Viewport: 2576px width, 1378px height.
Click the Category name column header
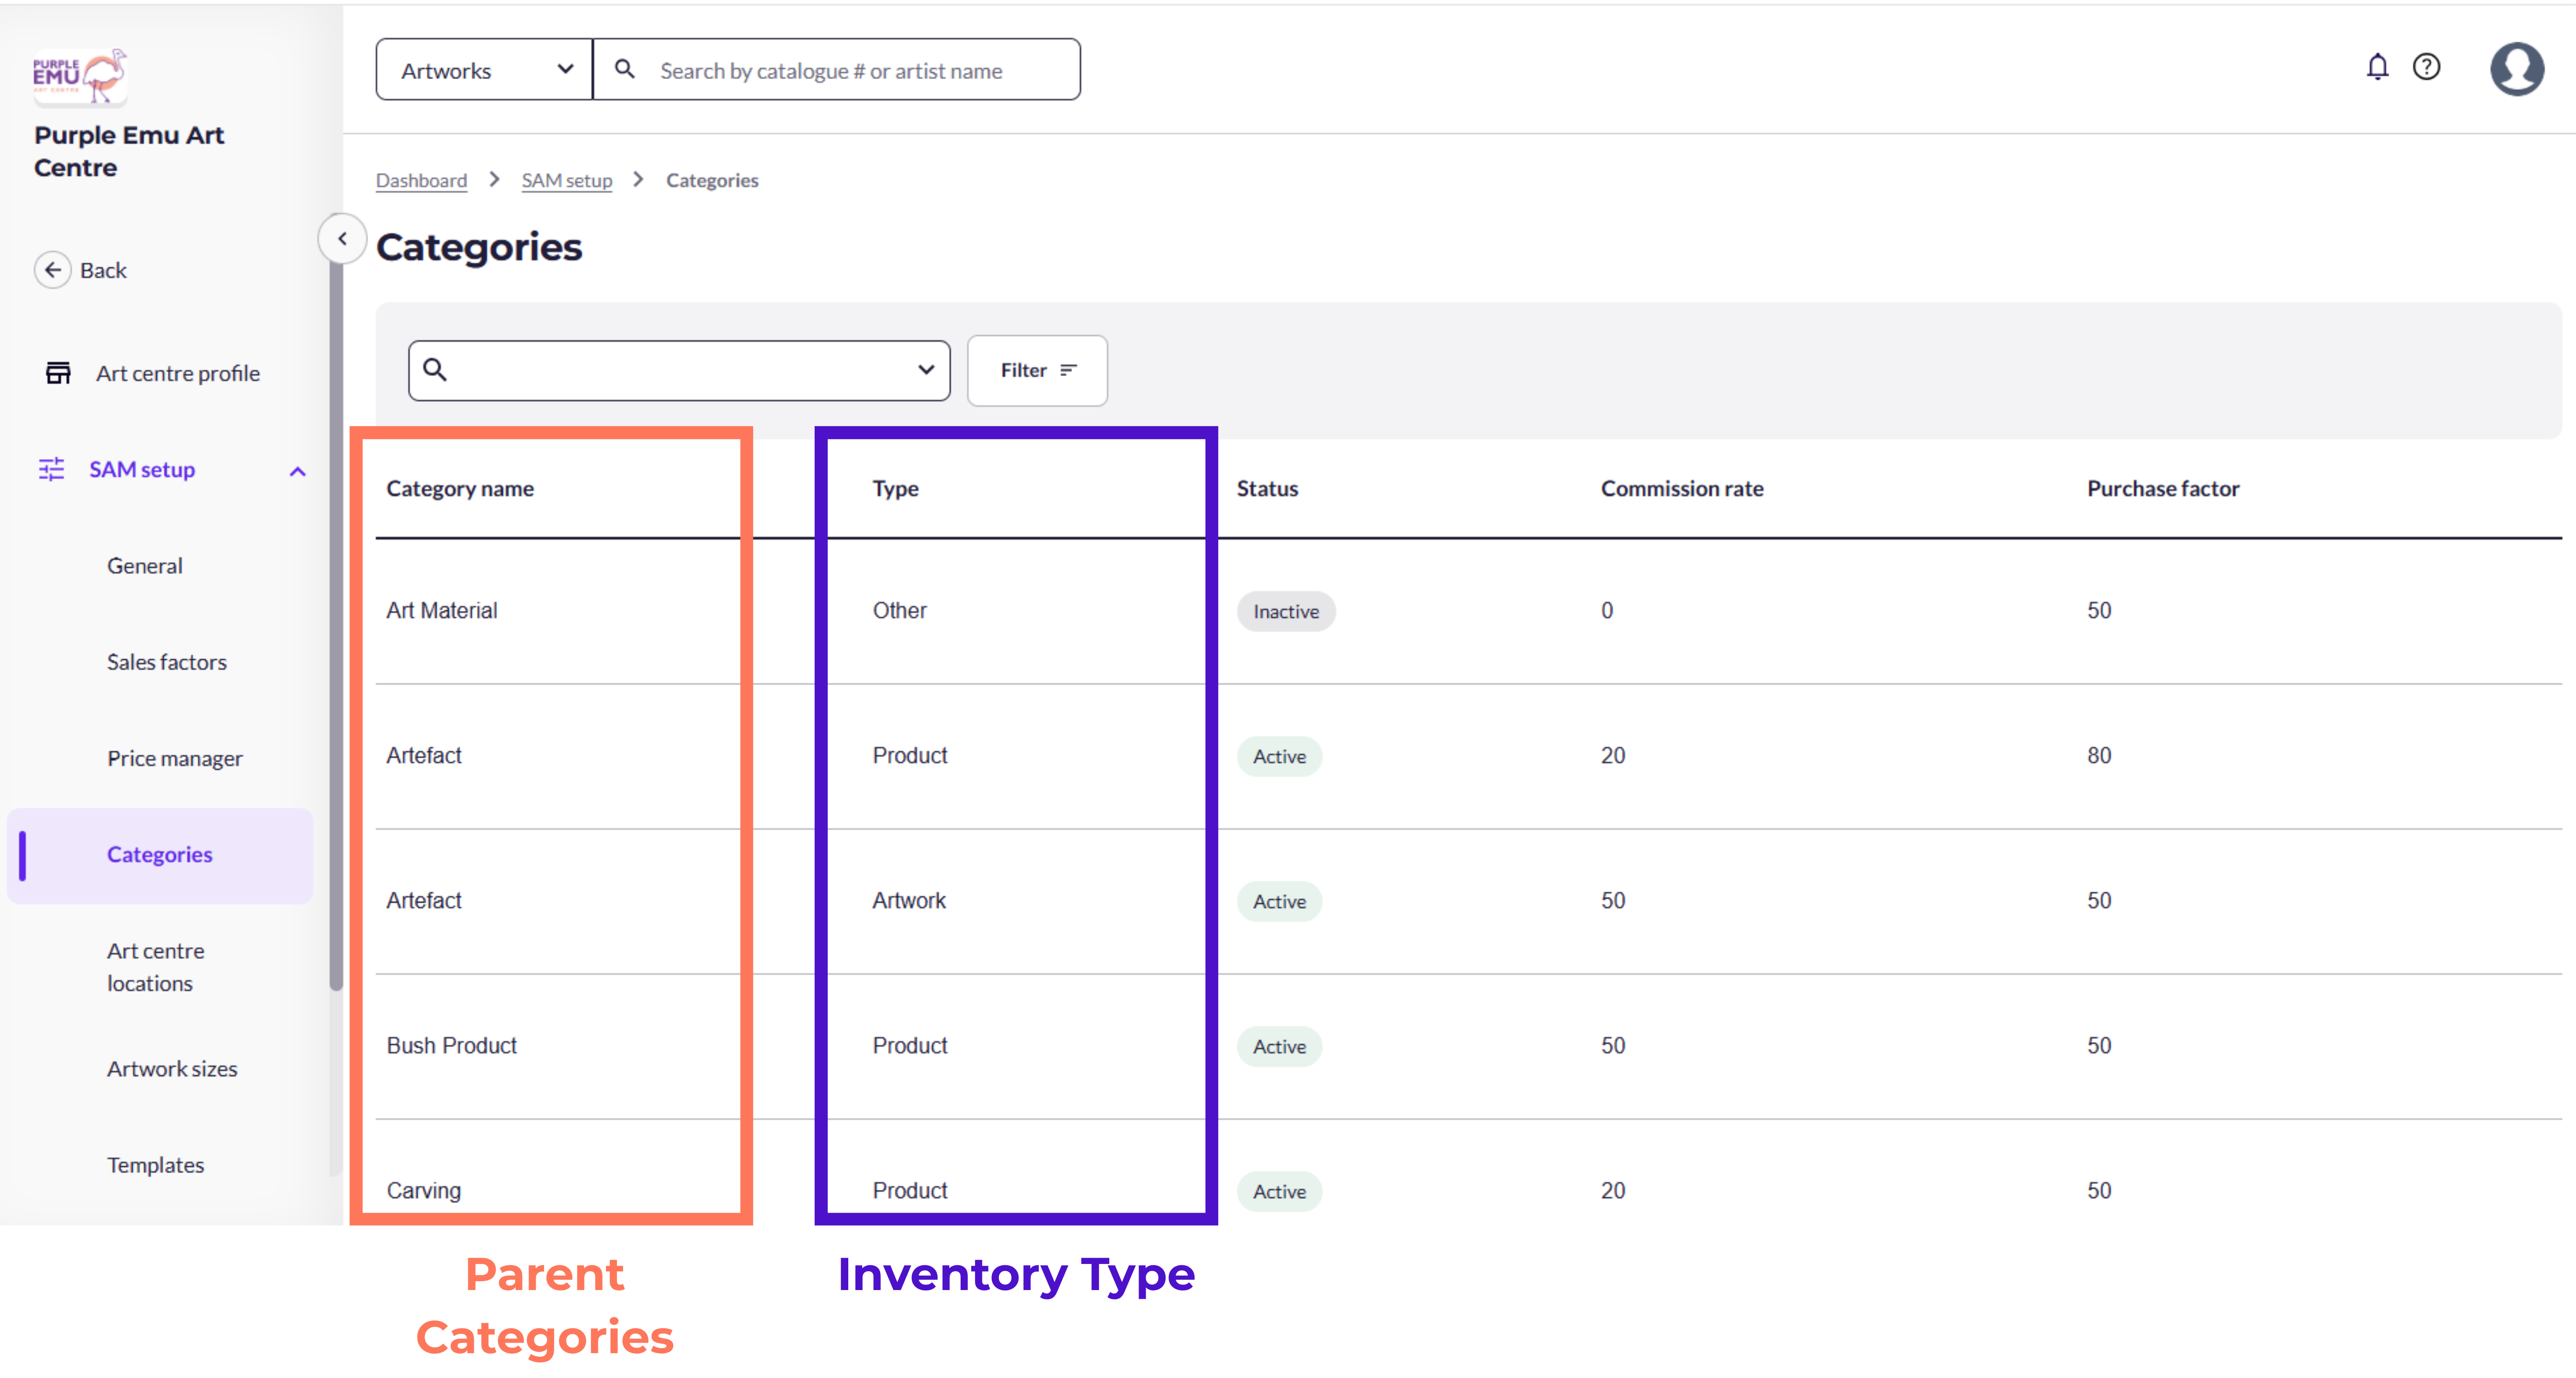point(460,489)
